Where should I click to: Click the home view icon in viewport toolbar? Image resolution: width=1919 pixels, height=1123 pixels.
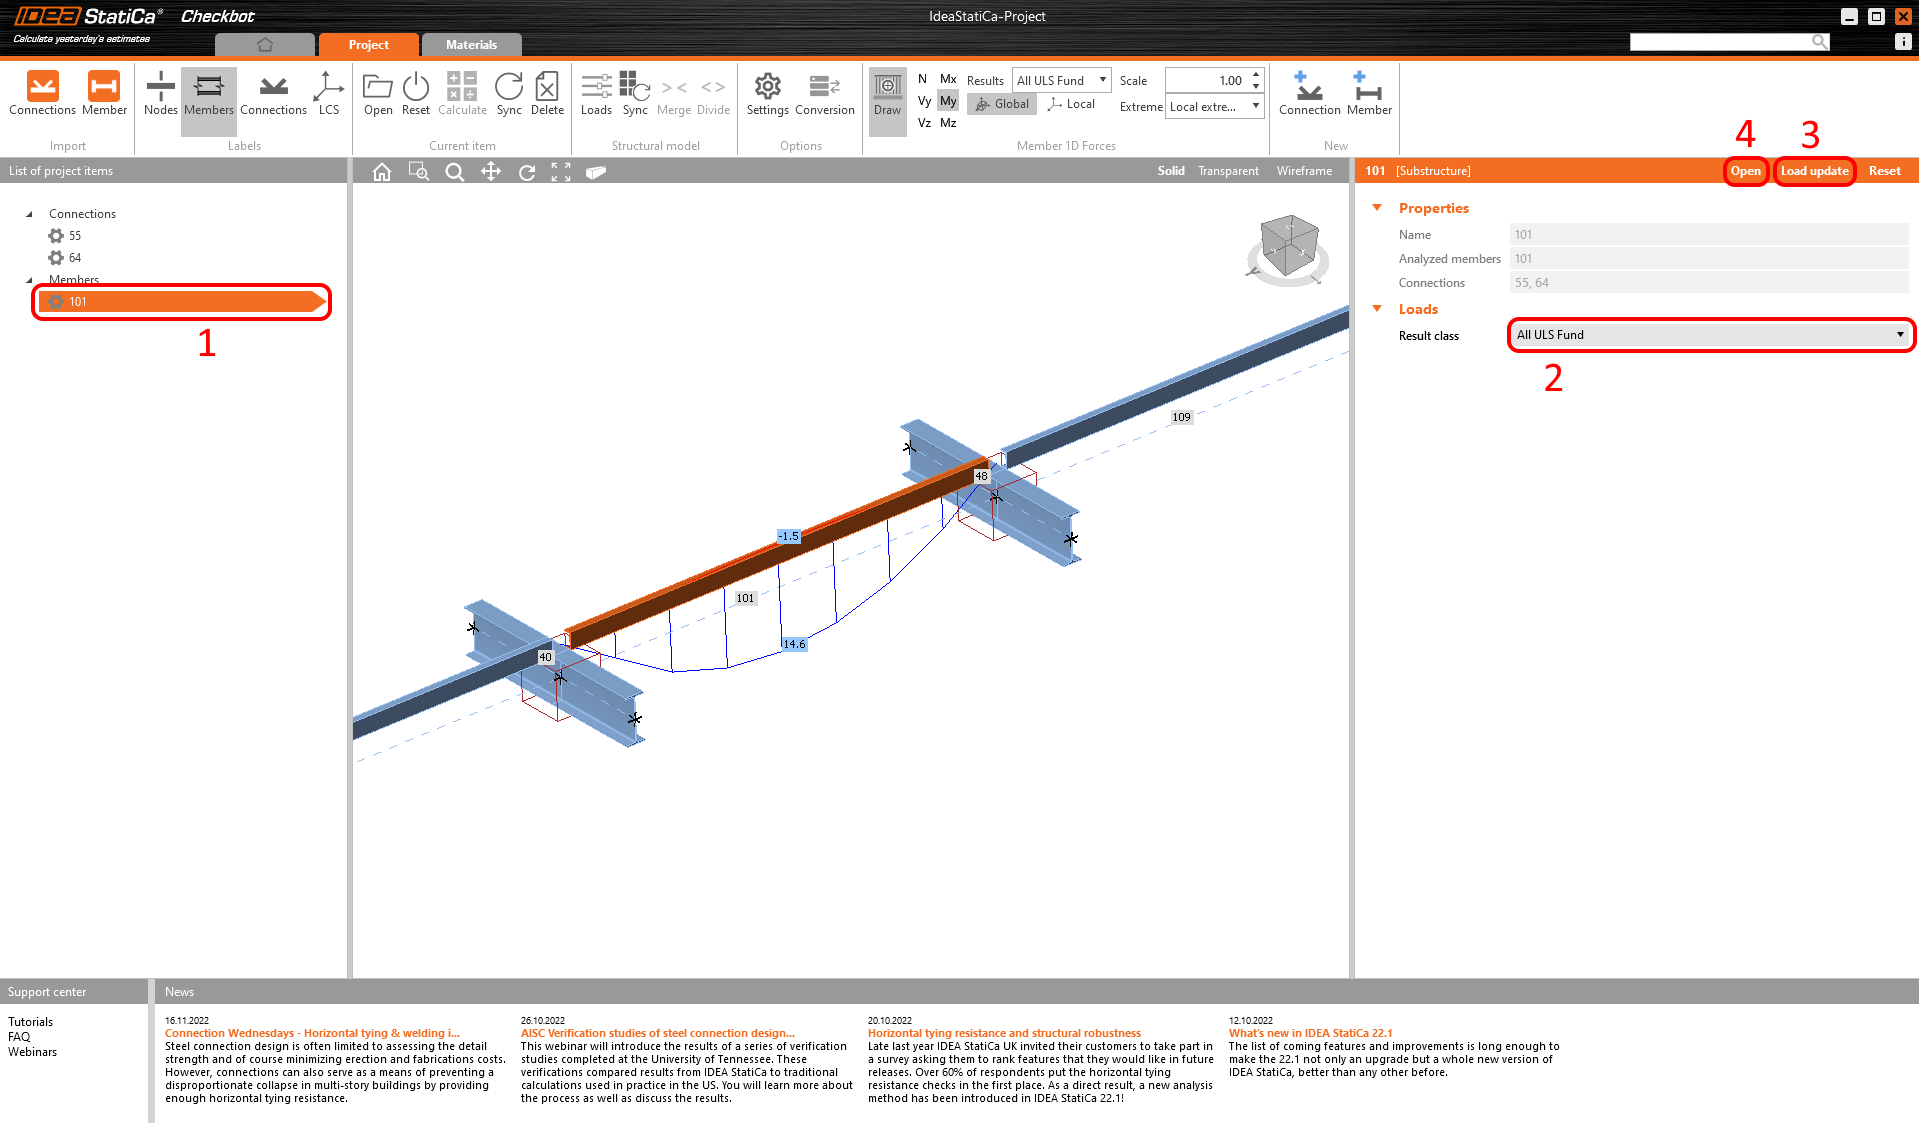pos(382,172)
